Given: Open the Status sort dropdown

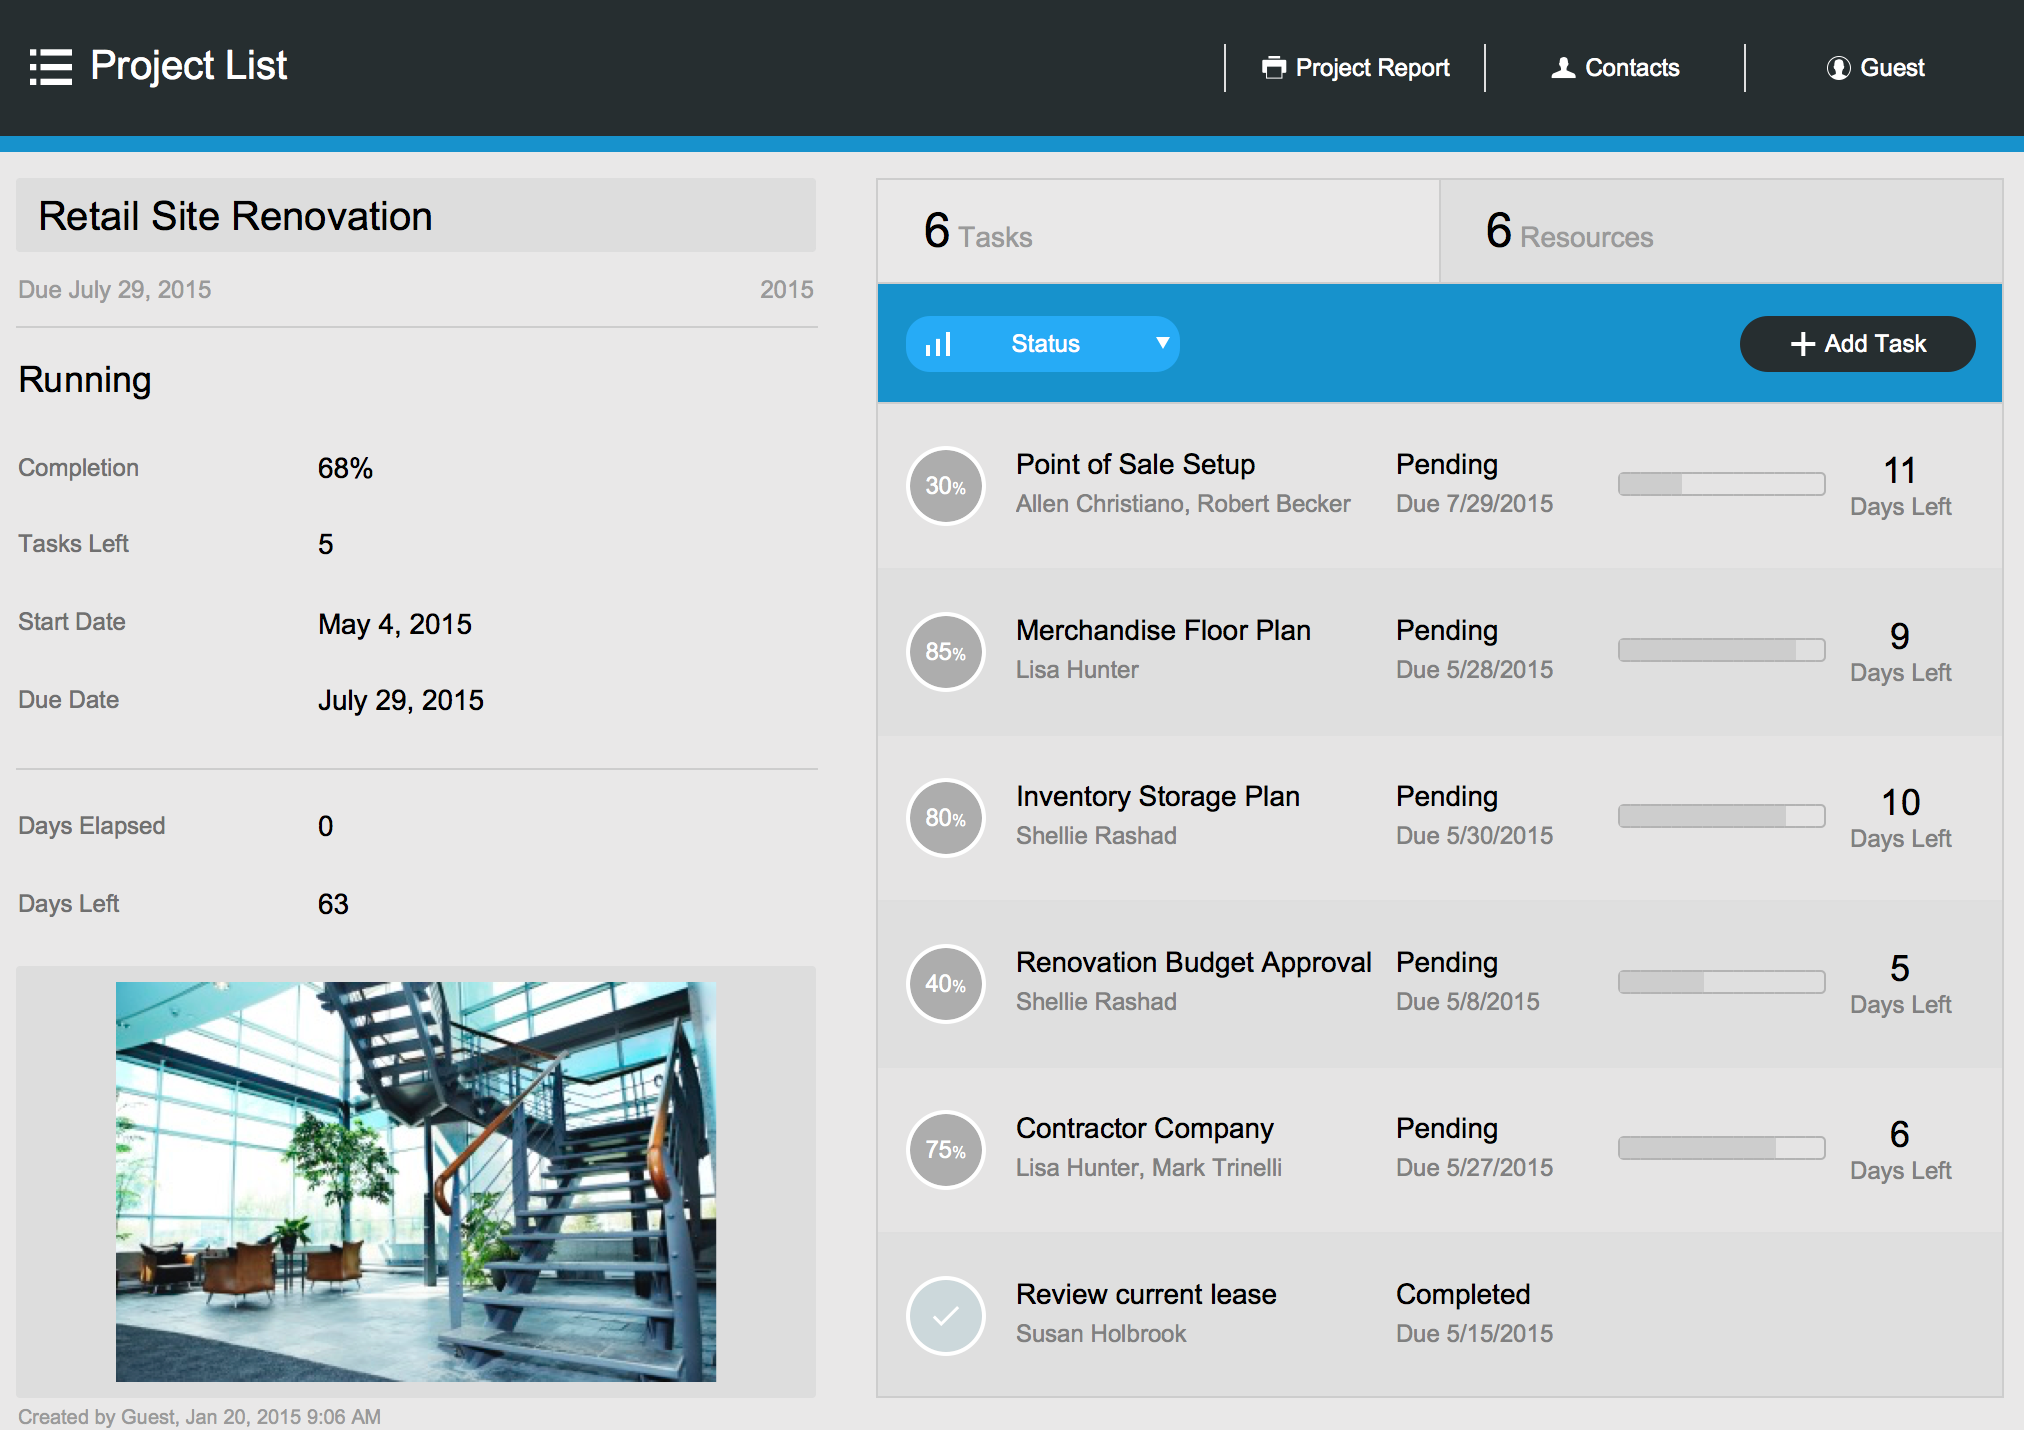Looking at the screenshot, I should point(1044,344).
